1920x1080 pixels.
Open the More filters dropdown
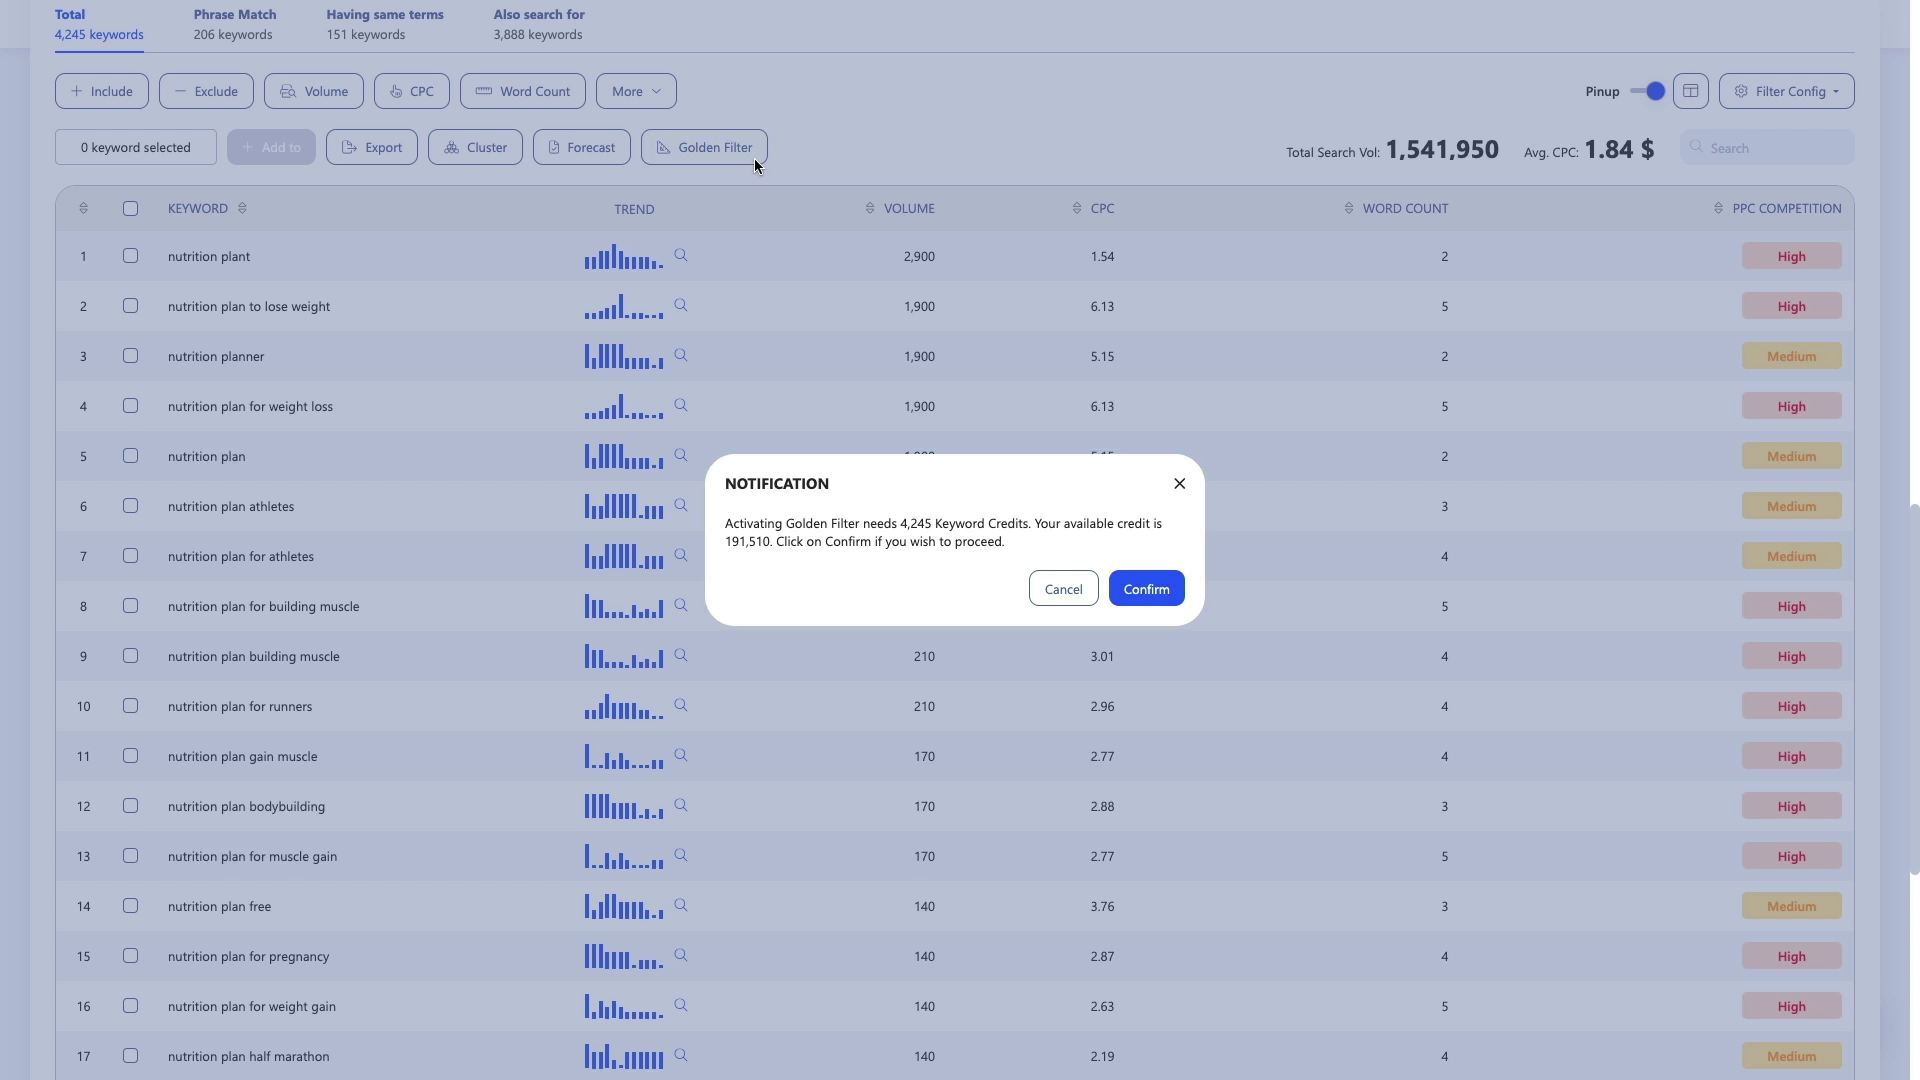click(x=636, y=91)
